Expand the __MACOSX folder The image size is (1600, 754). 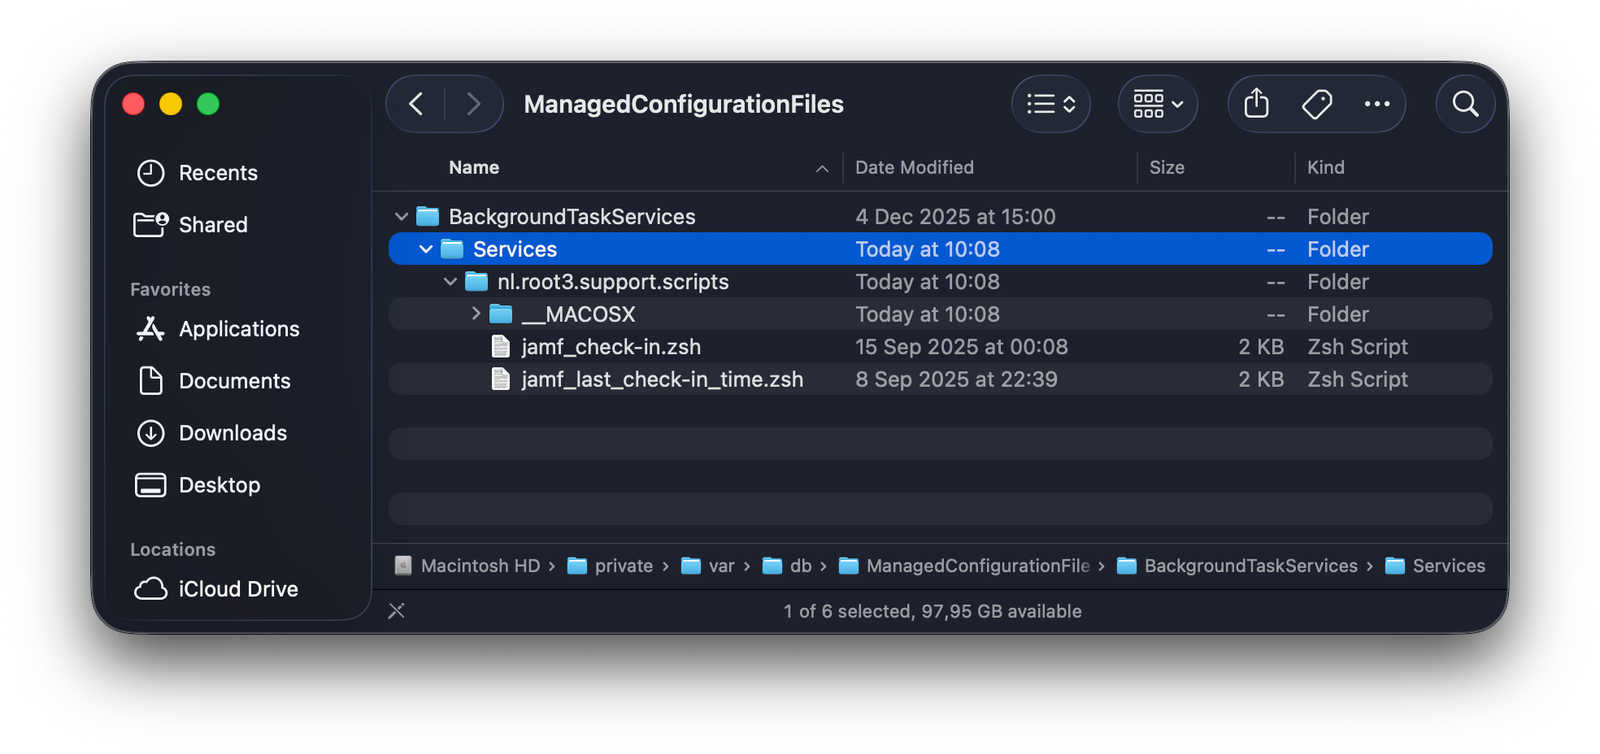coord(476,314)
